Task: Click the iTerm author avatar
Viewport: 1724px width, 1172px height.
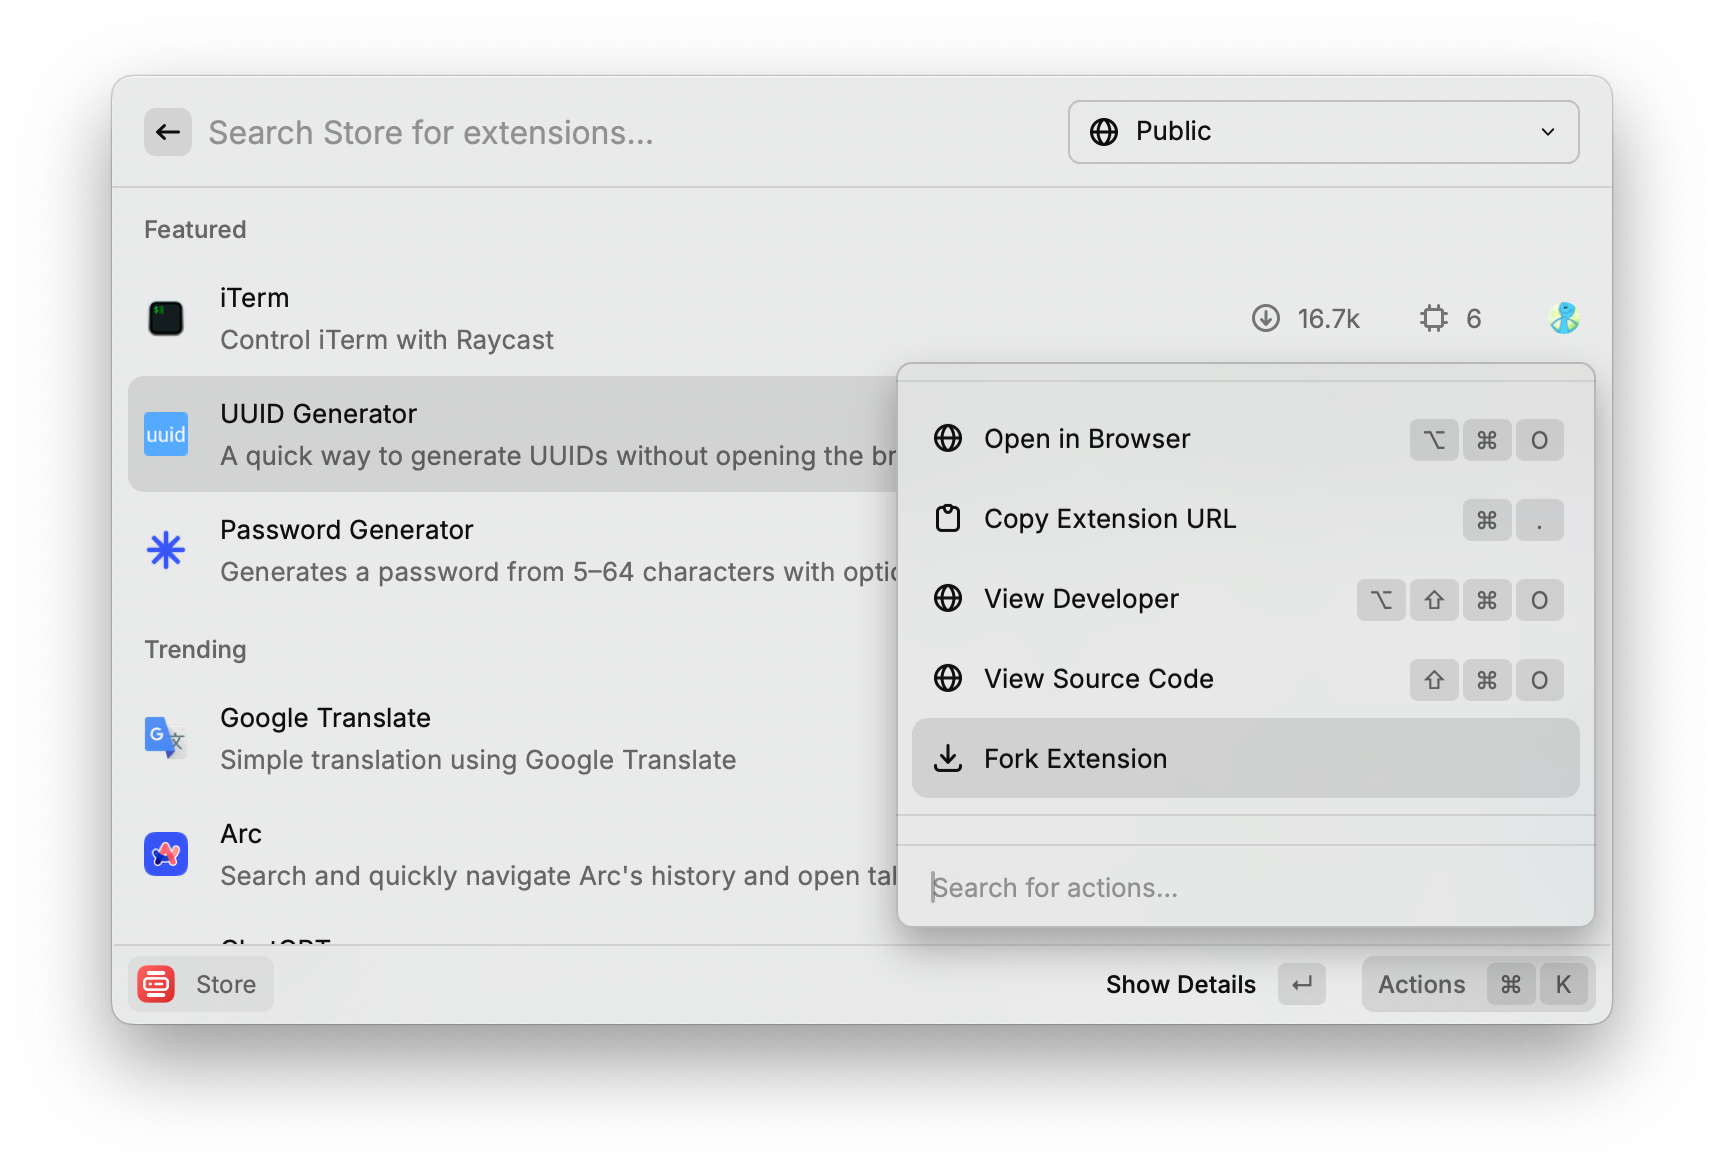Action: point(1564,318)
